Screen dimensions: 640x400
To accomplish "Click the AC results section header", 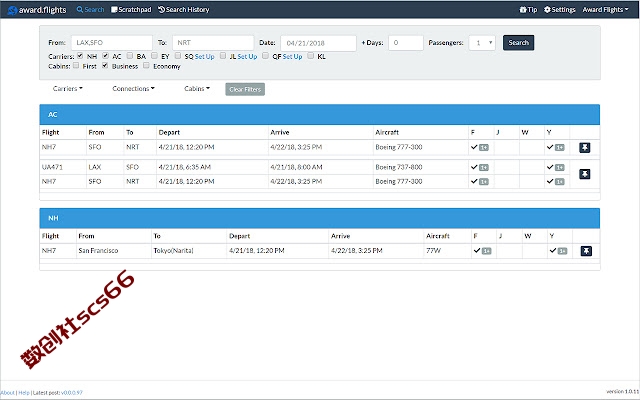I will [320, 115].
